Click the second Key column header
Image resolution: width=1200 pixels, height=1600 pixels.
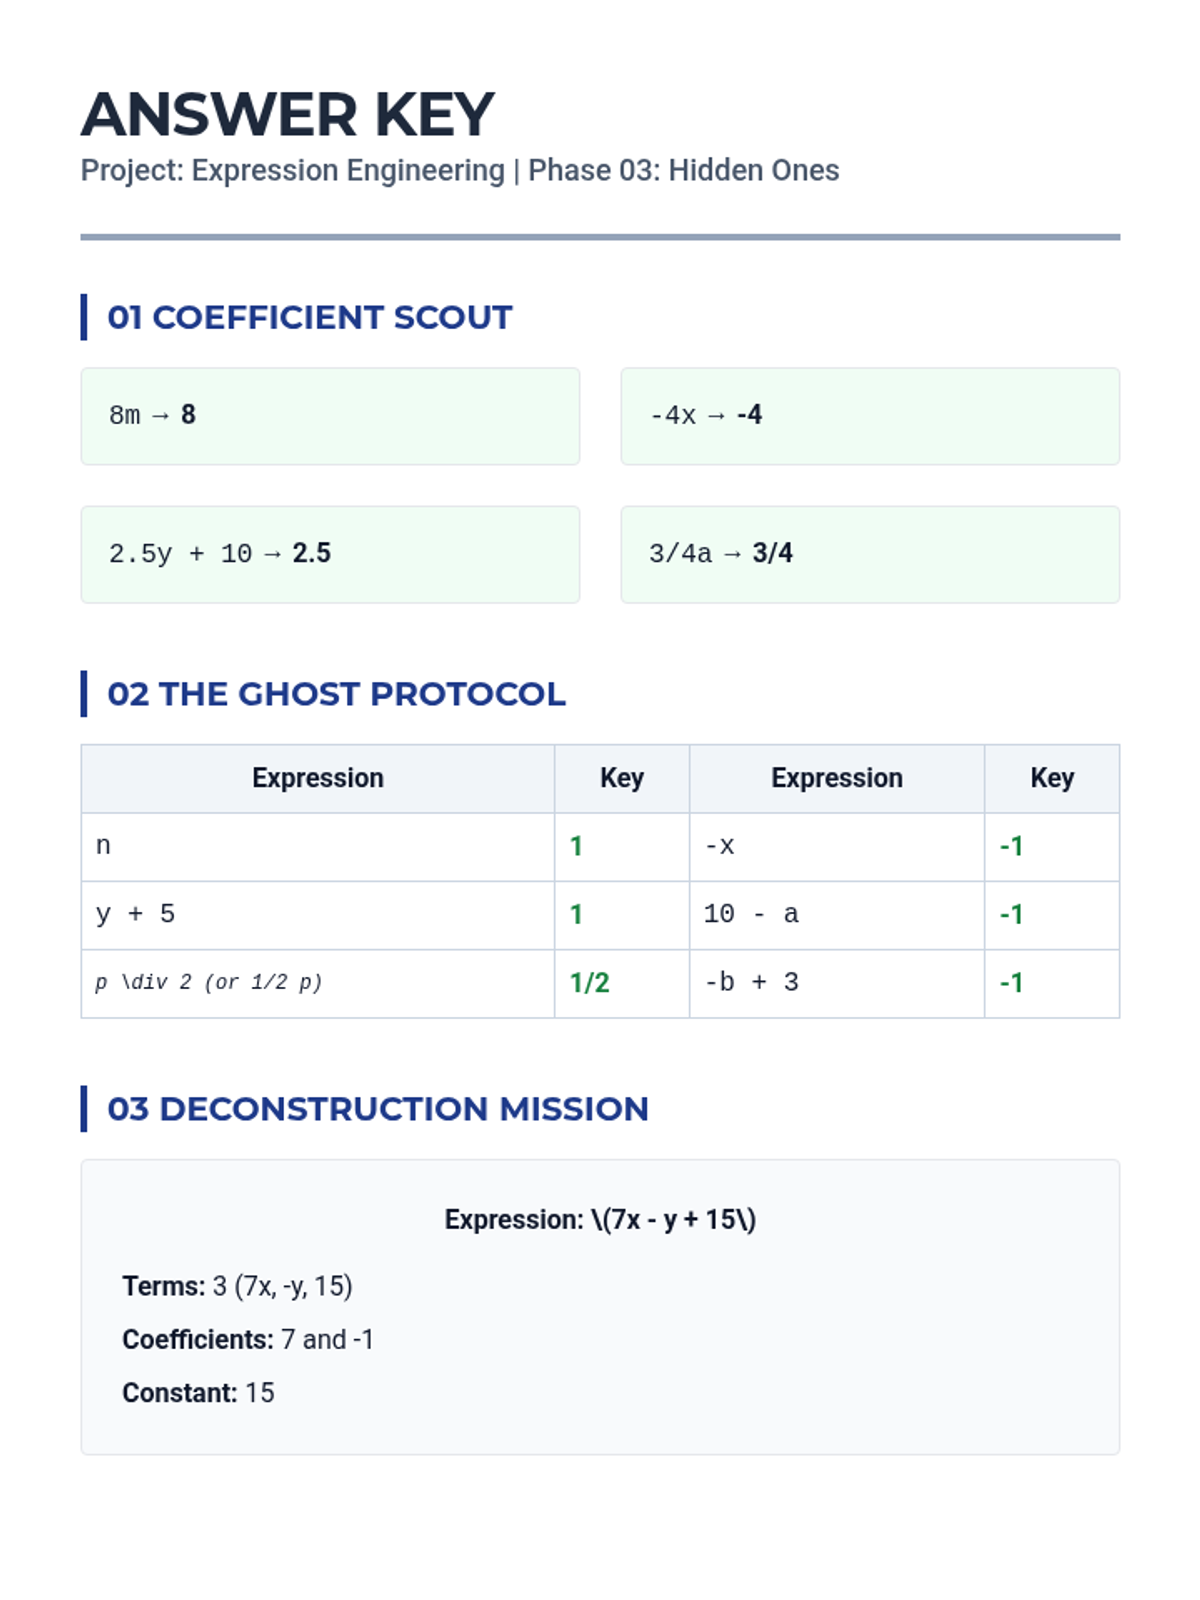[x=1052, y=778]
